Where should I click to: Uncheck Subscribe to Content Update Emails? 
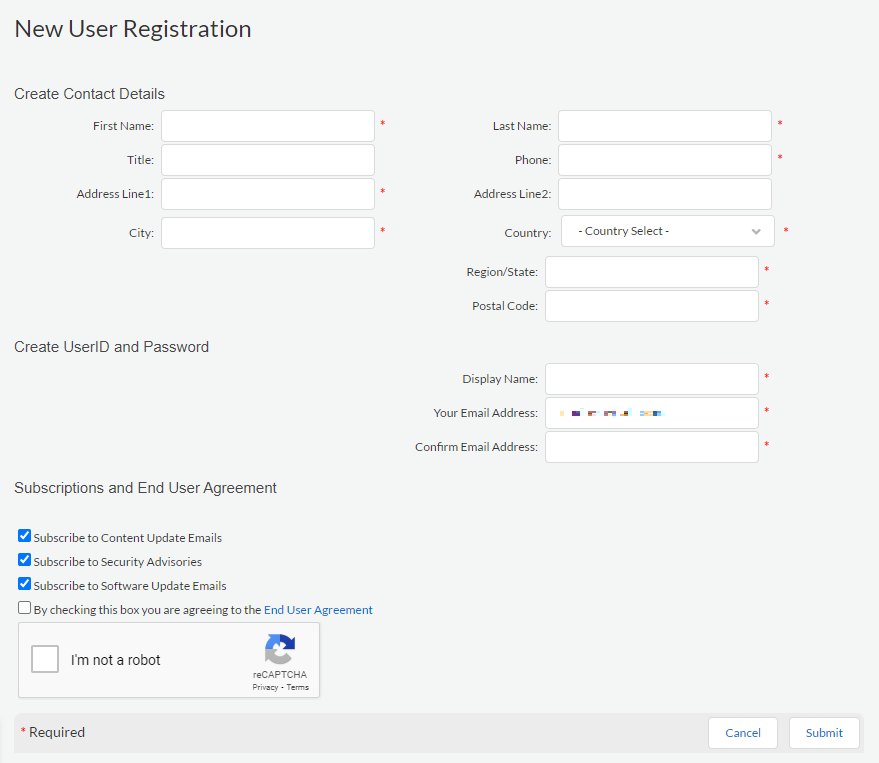point(24,535)
